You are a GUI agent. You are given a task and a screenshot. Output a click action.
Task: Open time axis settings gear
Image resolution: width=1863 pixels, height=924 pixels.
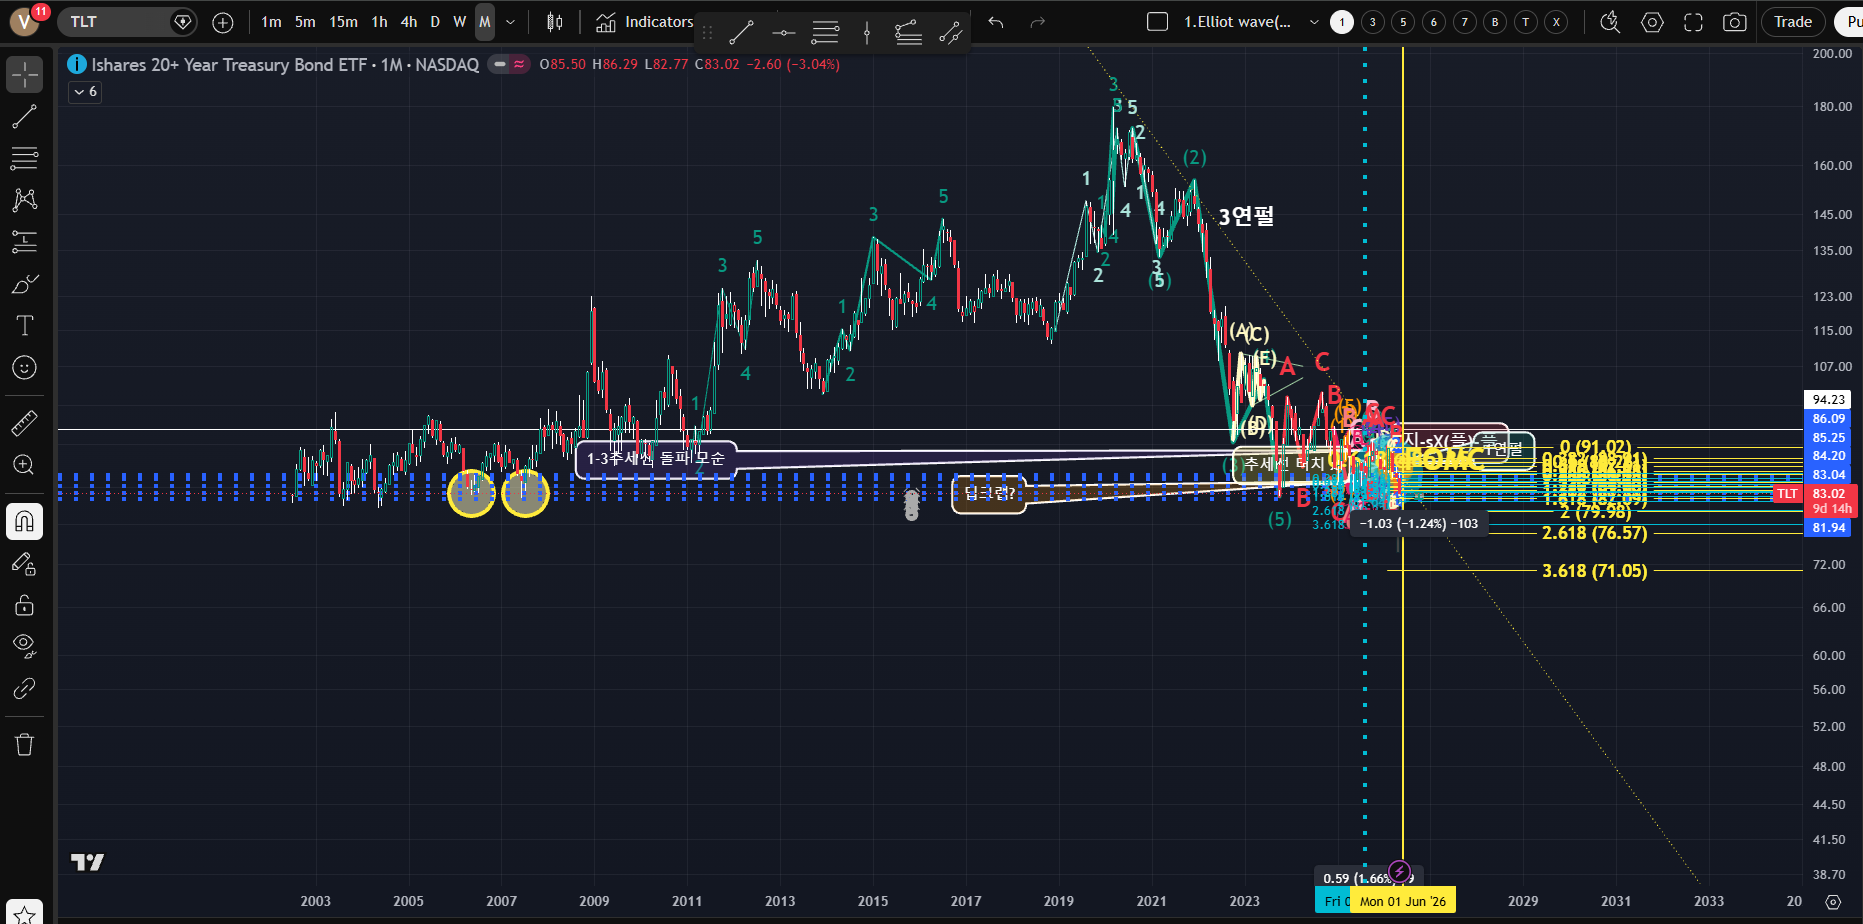[x=1833, y=901]
